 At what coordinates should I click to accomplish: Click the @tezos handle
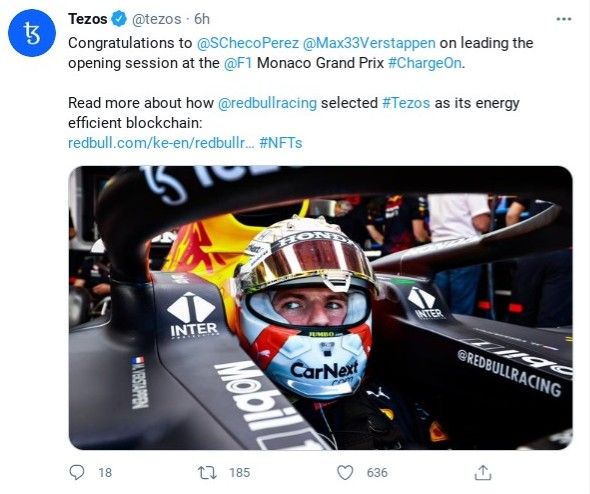pyautogui.click(x=157, y=19)
